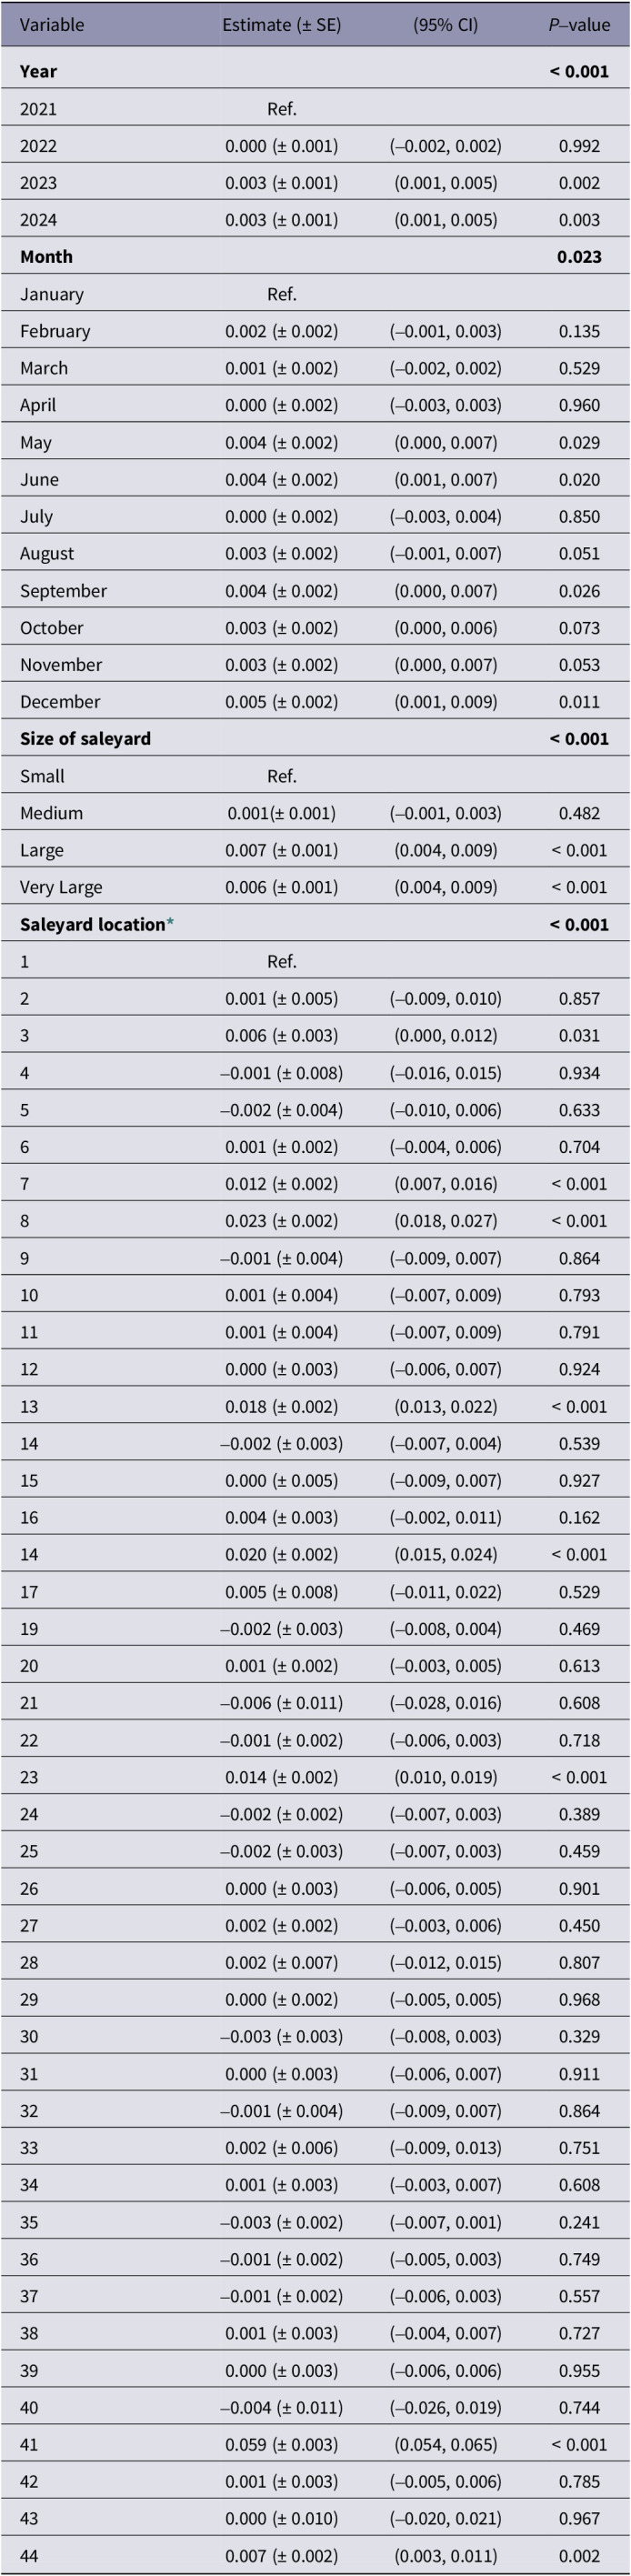Click the Saleyard location heading text
The width and height of the screenshot is (631, 2576).
coord(92,925)
